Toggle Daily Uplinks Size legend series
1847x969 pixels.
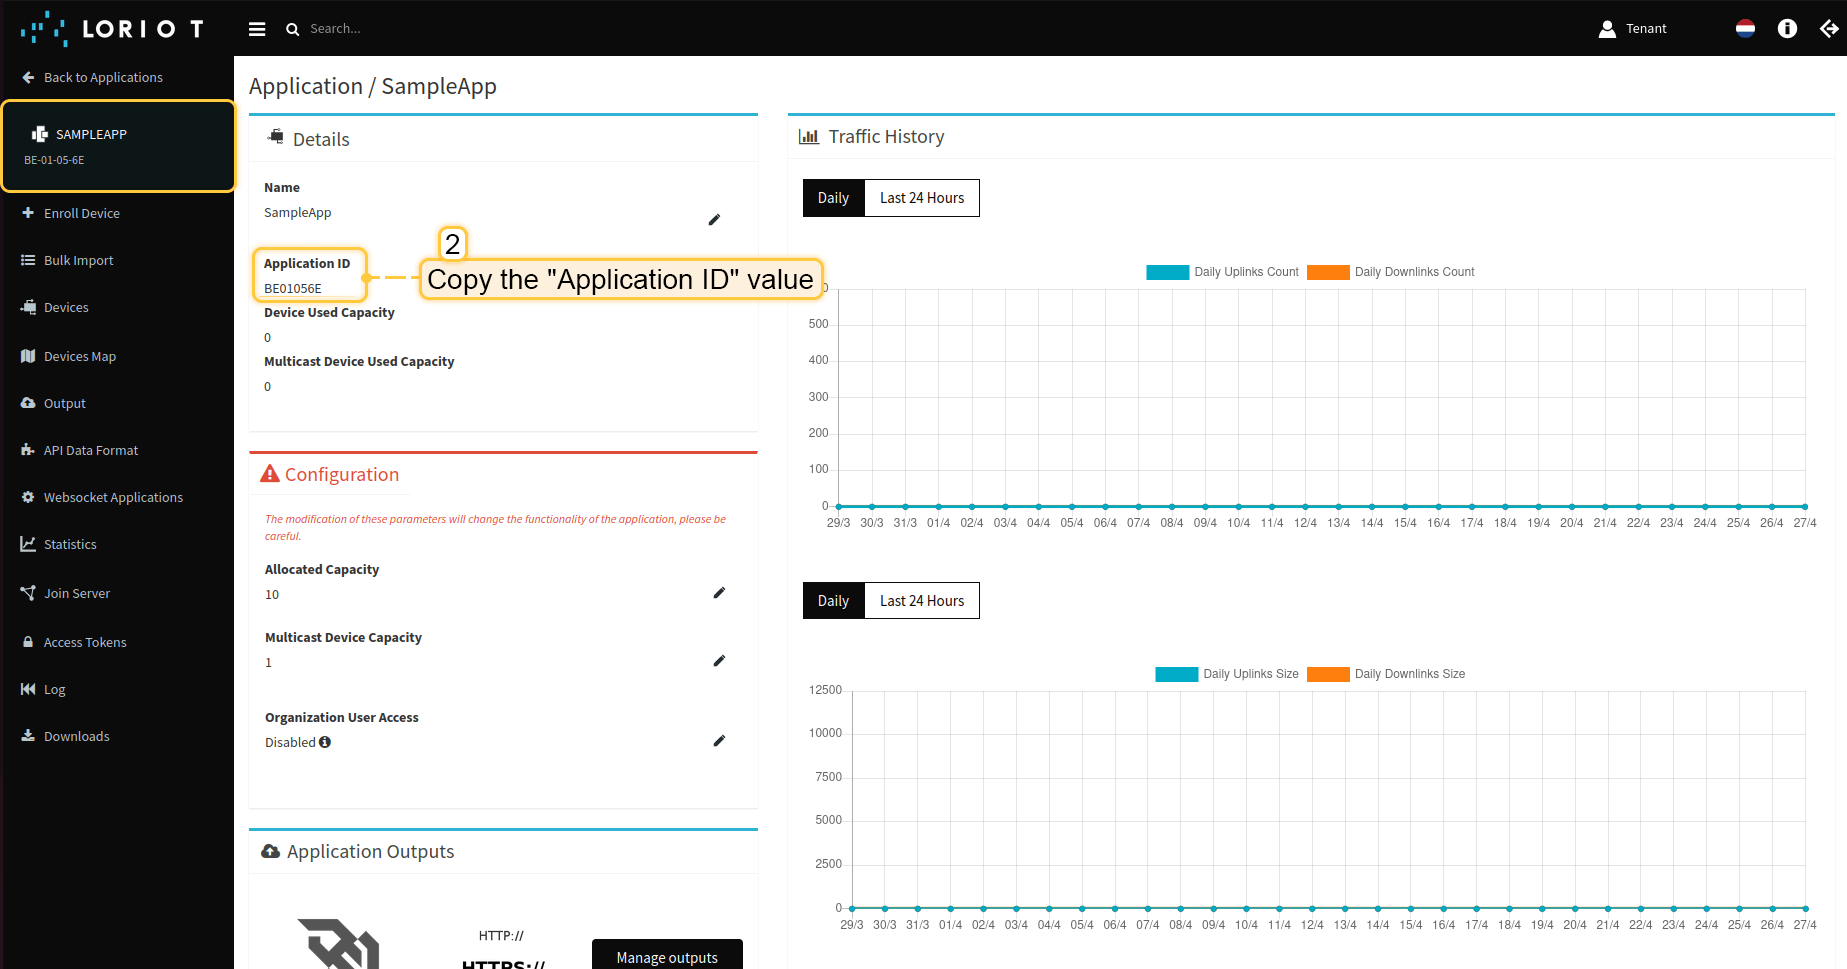coord(1227,674)
